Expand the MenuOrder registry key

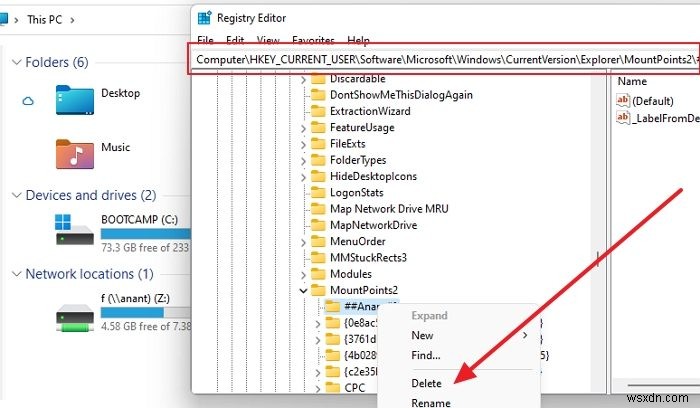(x=303, y=242)
